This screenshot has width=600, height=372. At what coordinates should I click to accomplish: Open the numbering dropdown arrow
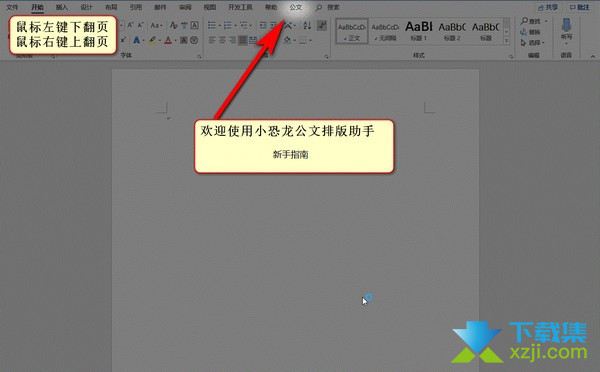tap(235, 26)
